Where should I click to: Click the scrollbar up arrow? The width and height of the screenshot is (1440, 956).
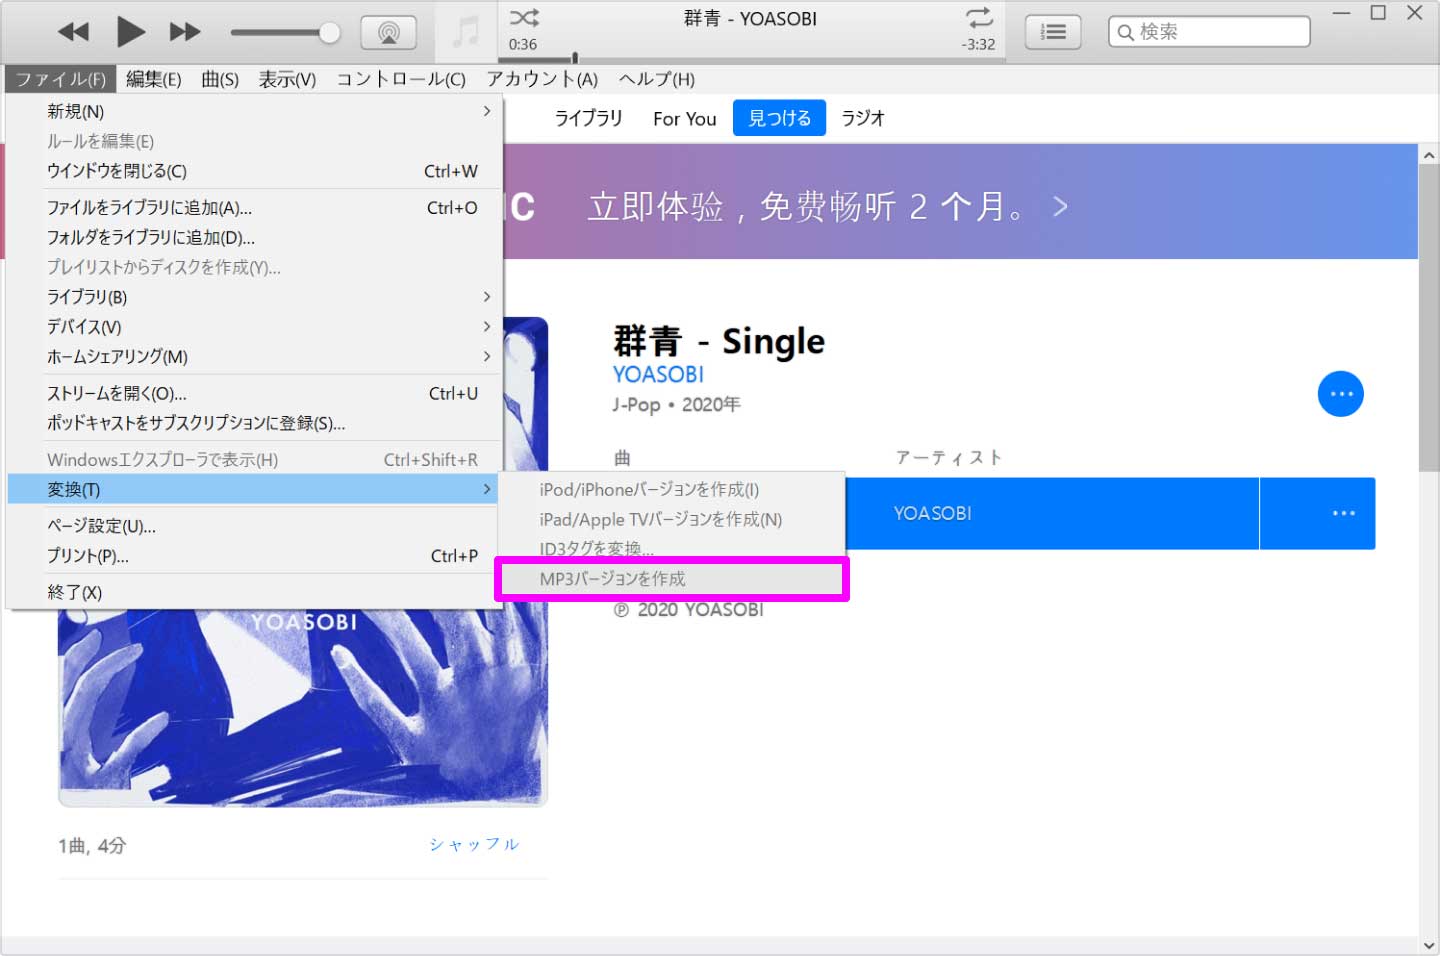(x=1429, y=155)
